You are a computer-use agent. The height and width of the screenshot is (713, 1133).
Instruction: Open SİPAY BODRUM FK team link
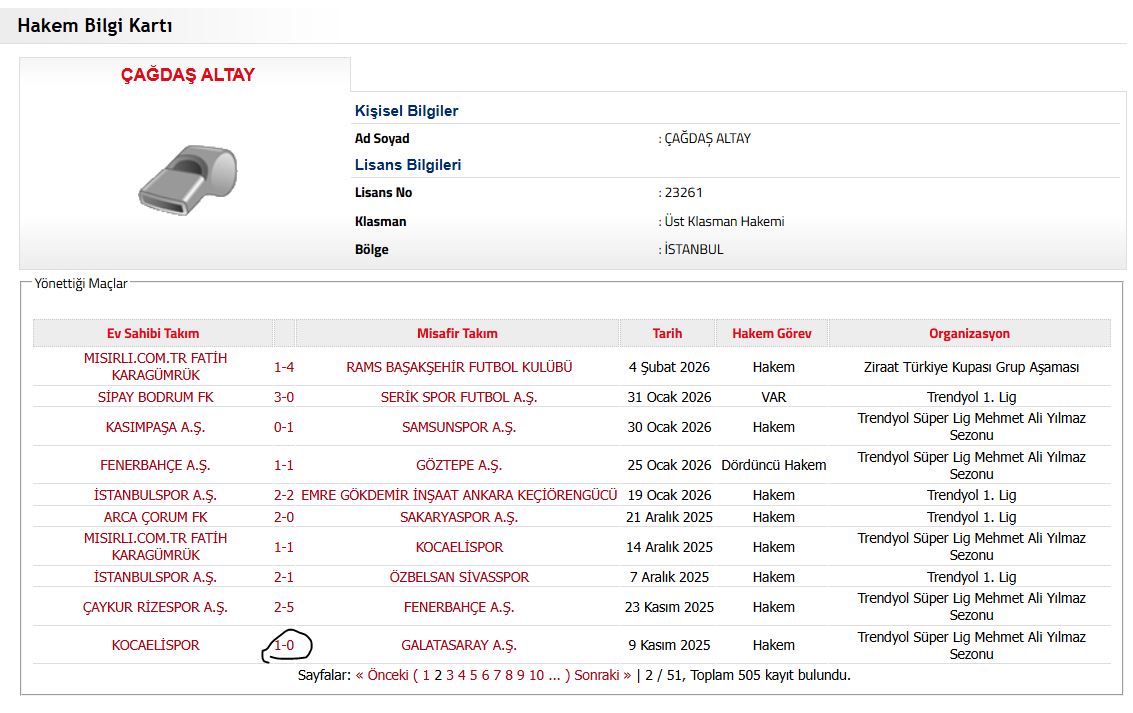tap(155, 397)
